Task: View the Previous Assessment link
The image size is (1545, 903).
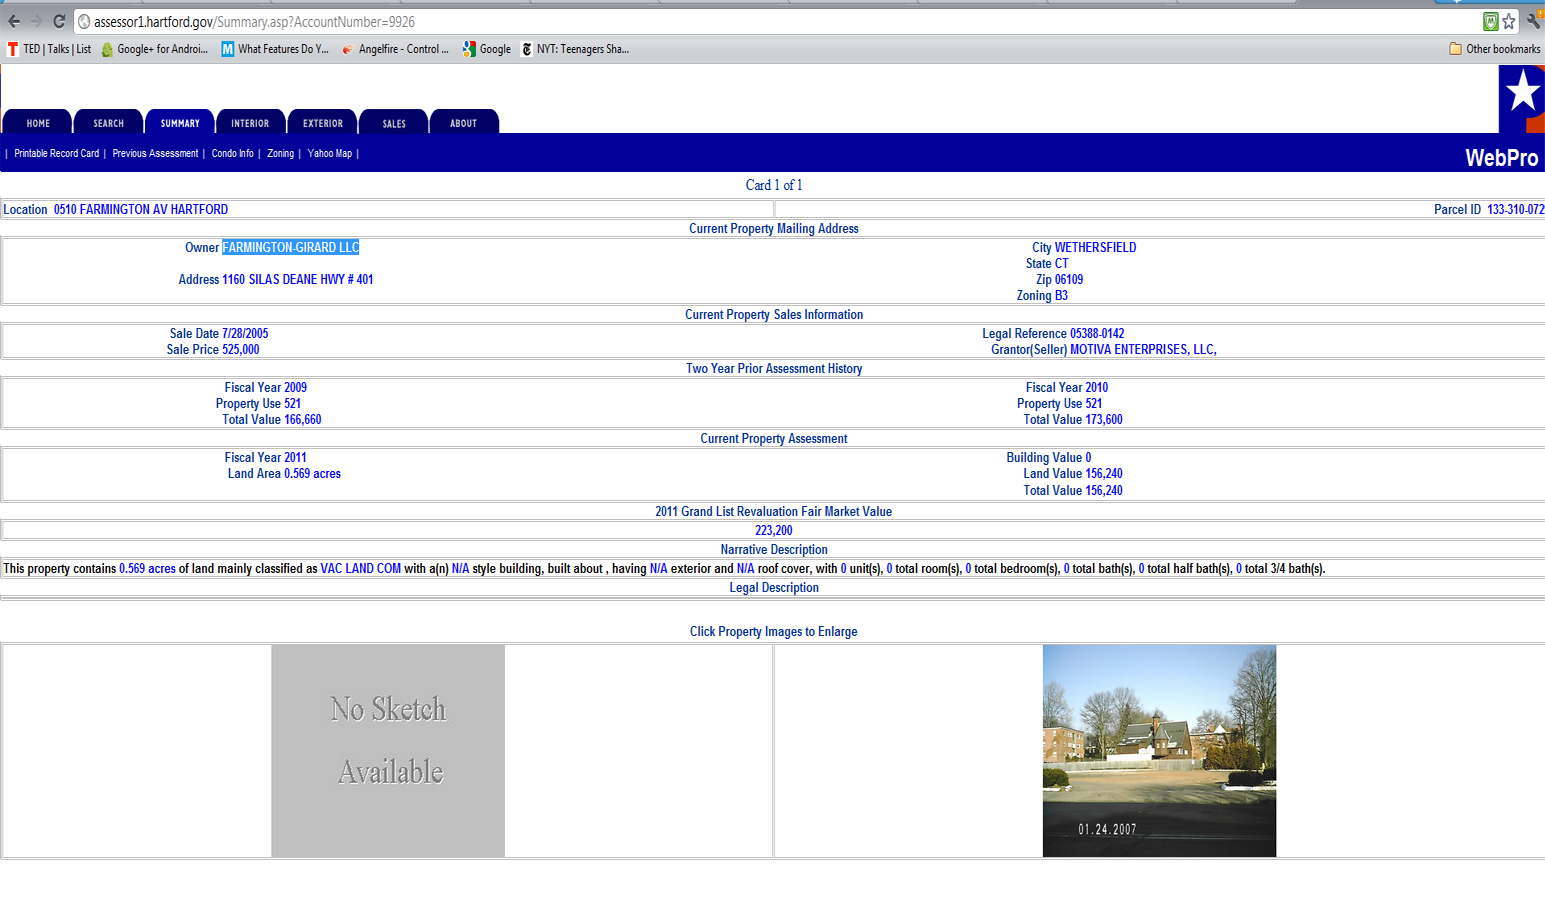Action: (155, 154)
